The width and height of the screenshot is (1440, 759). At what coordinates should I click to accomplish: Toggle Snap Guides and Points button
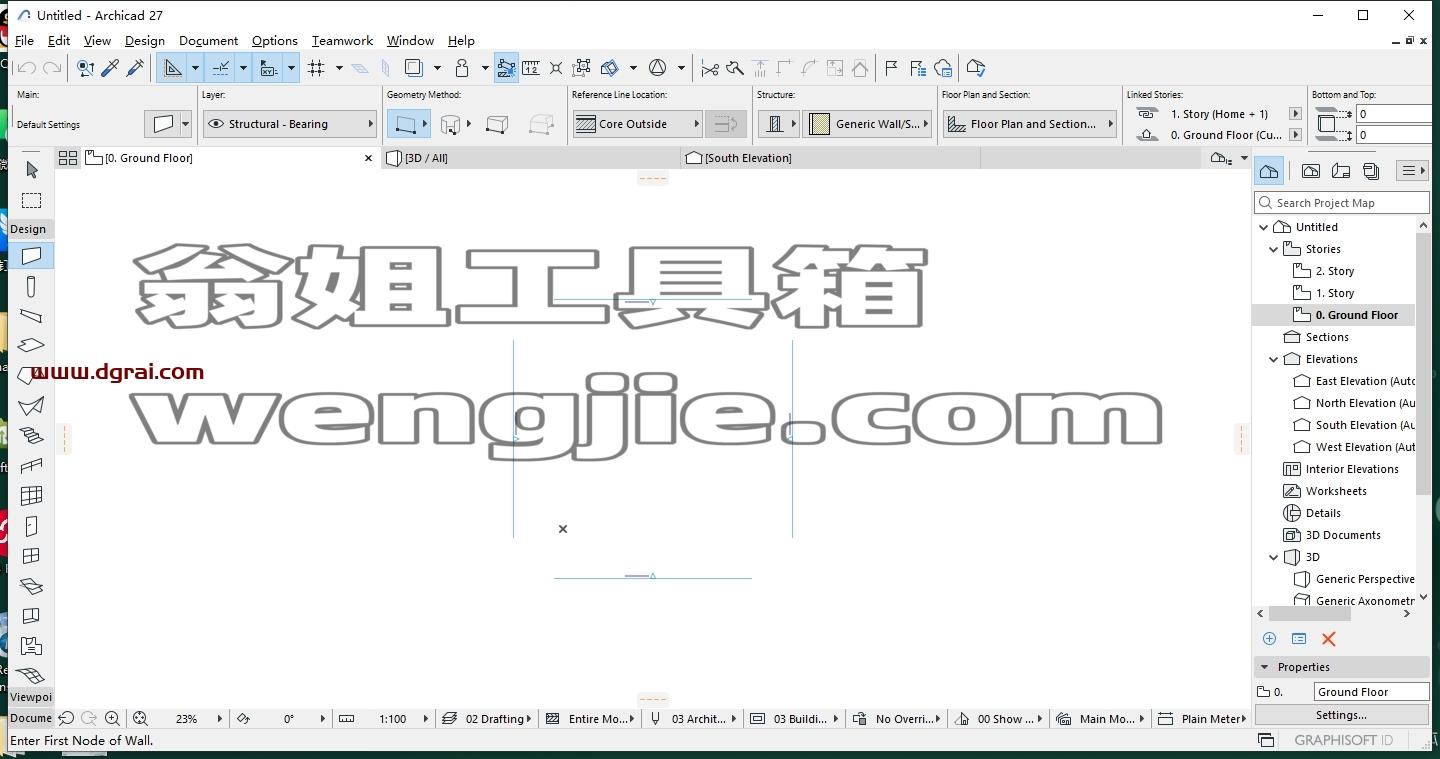(x=221, y=68)
